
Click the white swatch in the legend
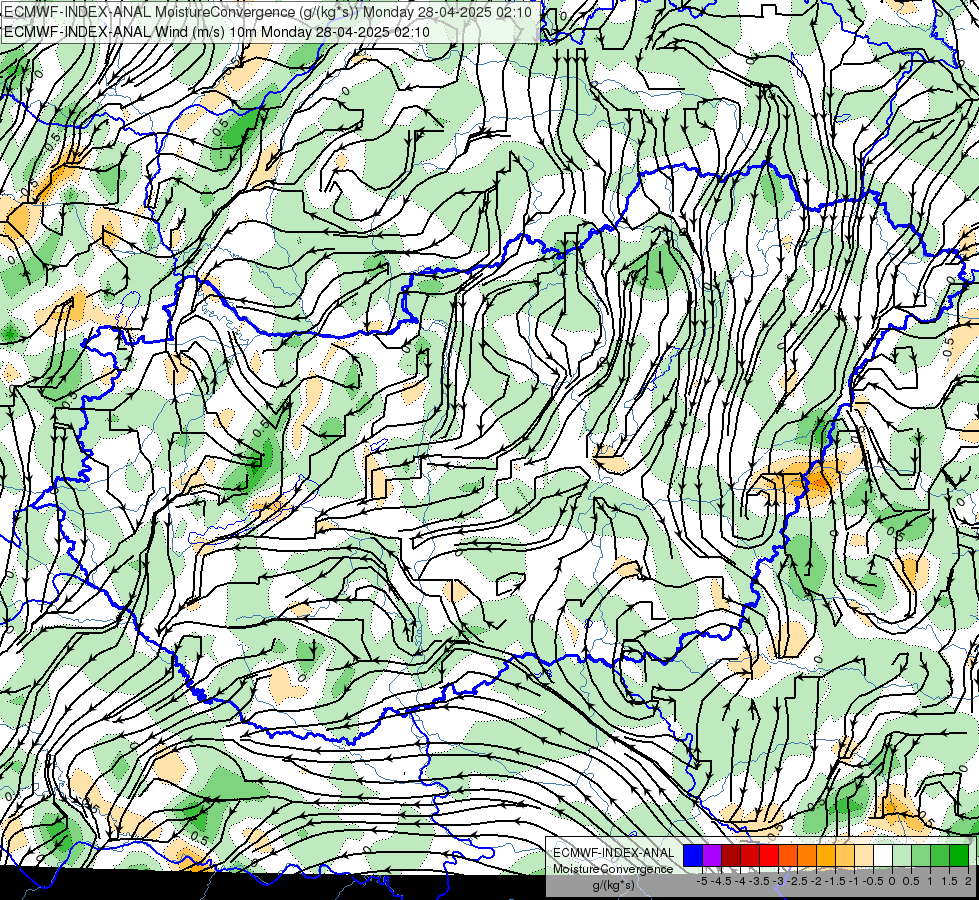[883, 856]
